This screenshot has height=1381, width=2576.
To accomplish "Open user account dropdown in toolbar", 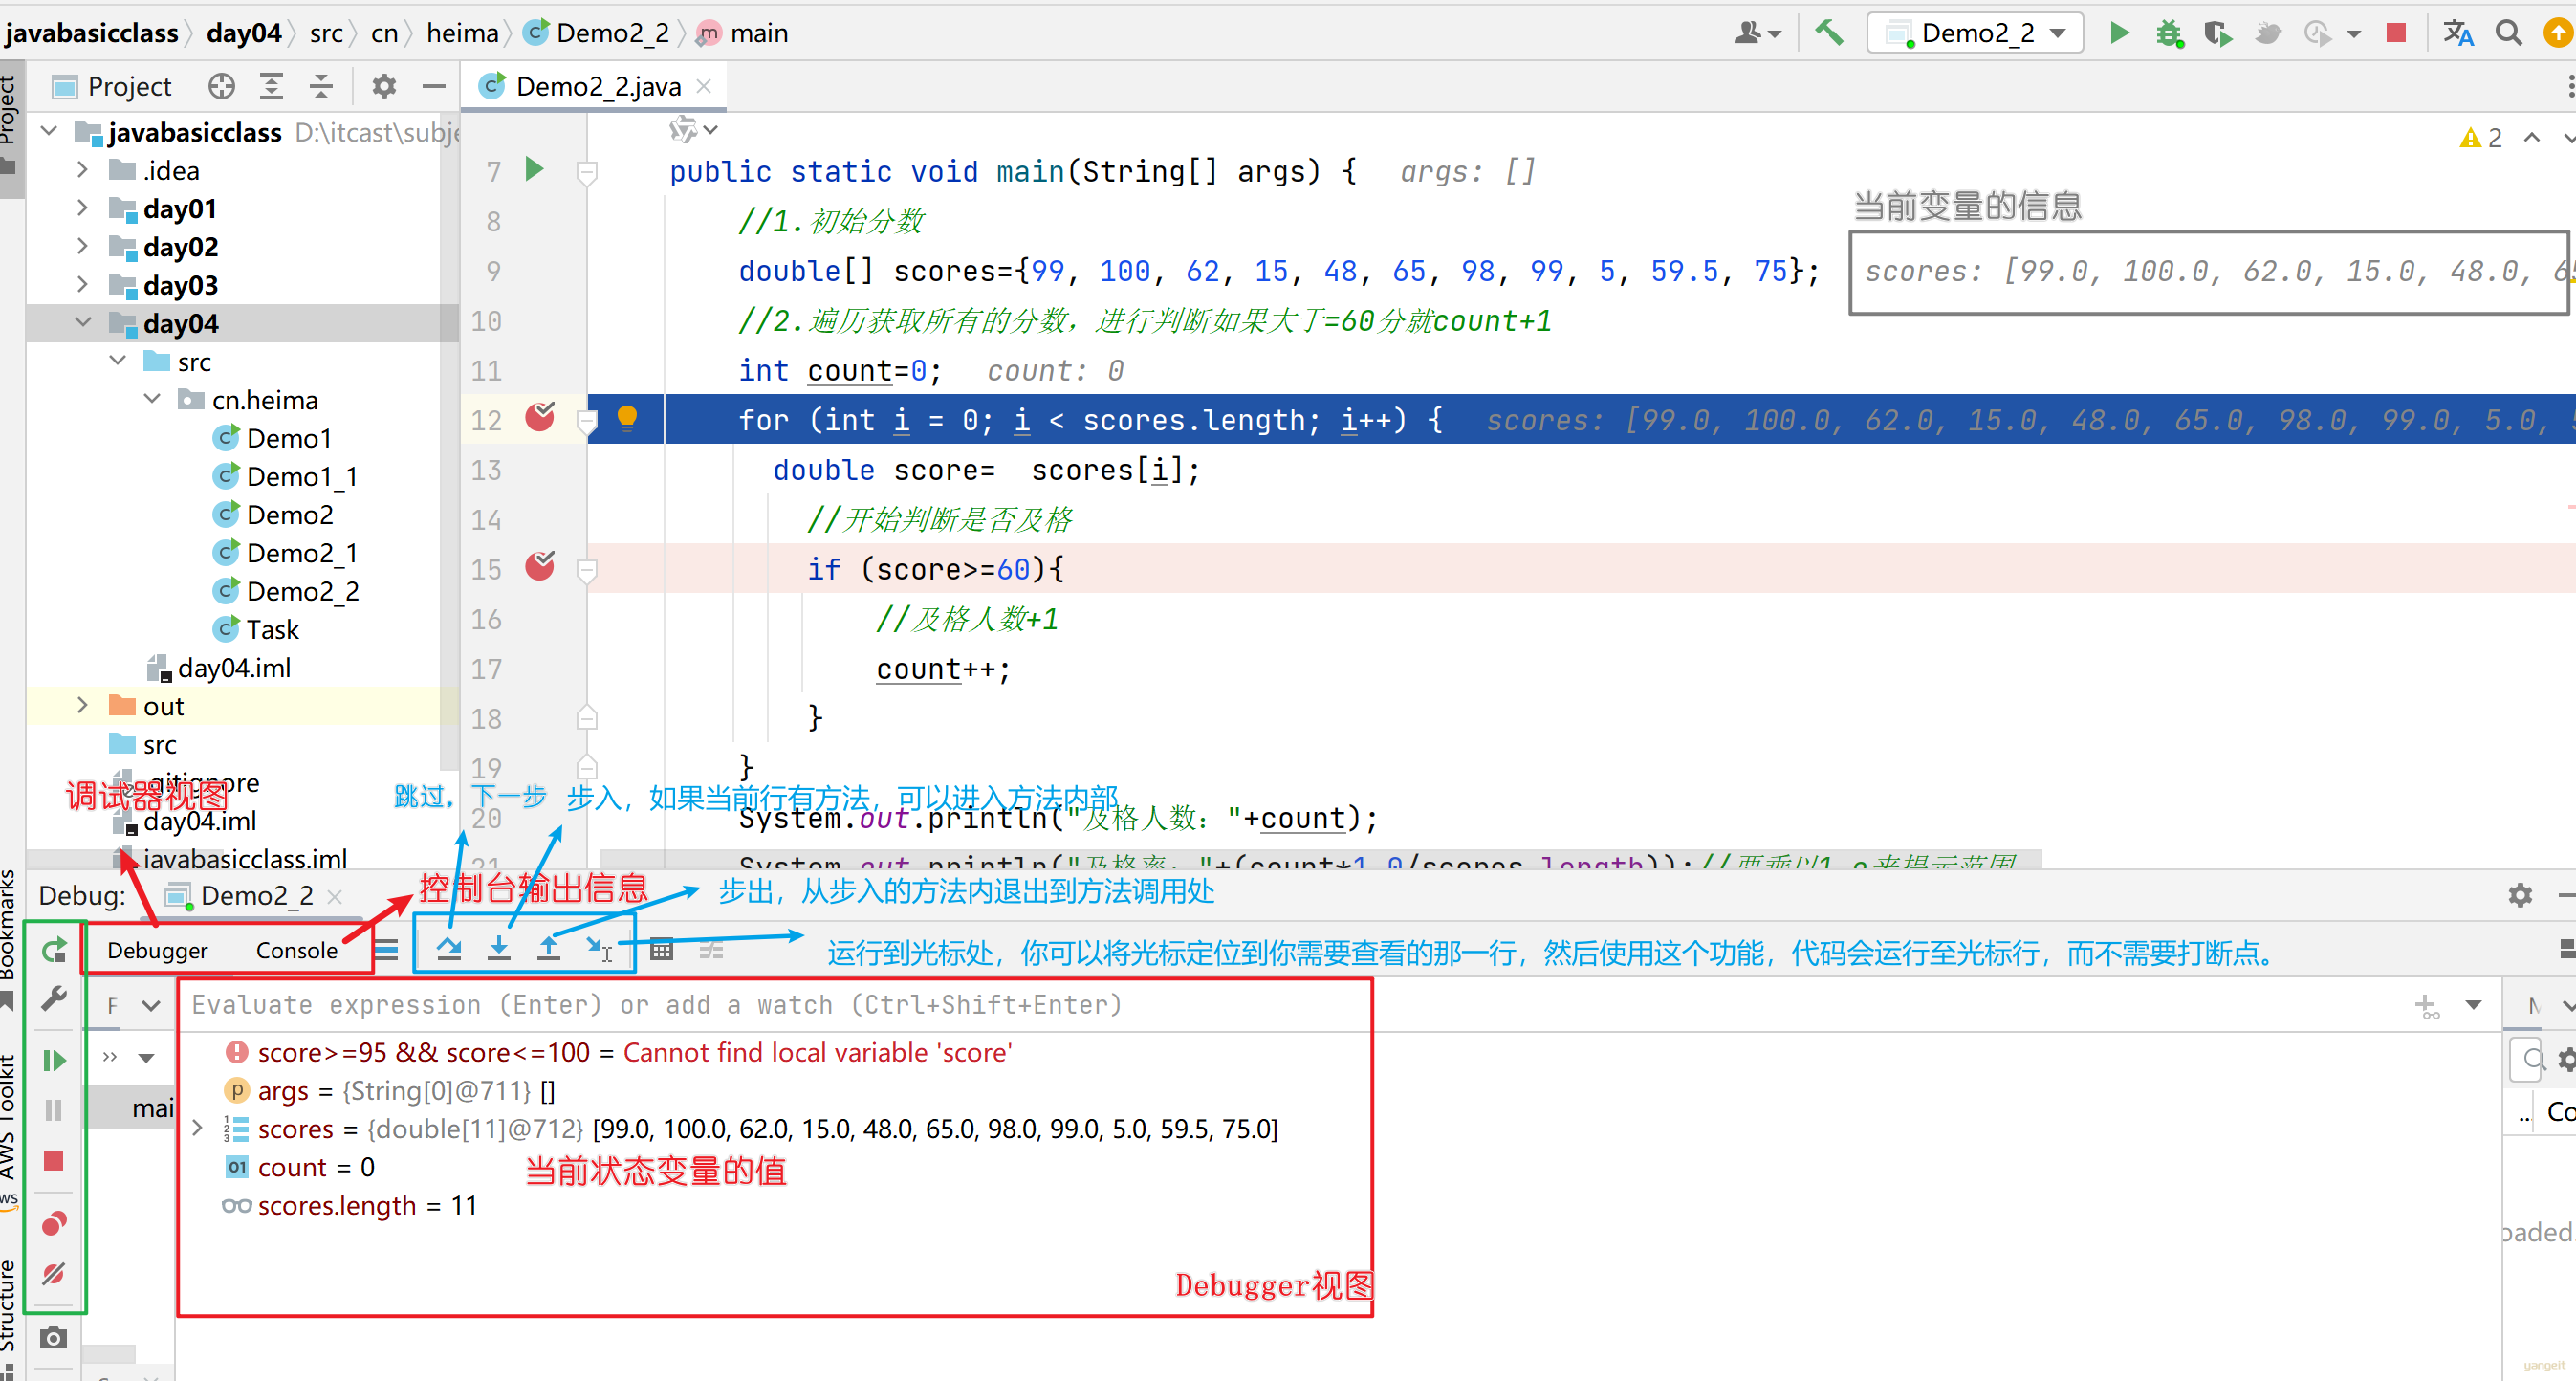I will click(1756, 33).
